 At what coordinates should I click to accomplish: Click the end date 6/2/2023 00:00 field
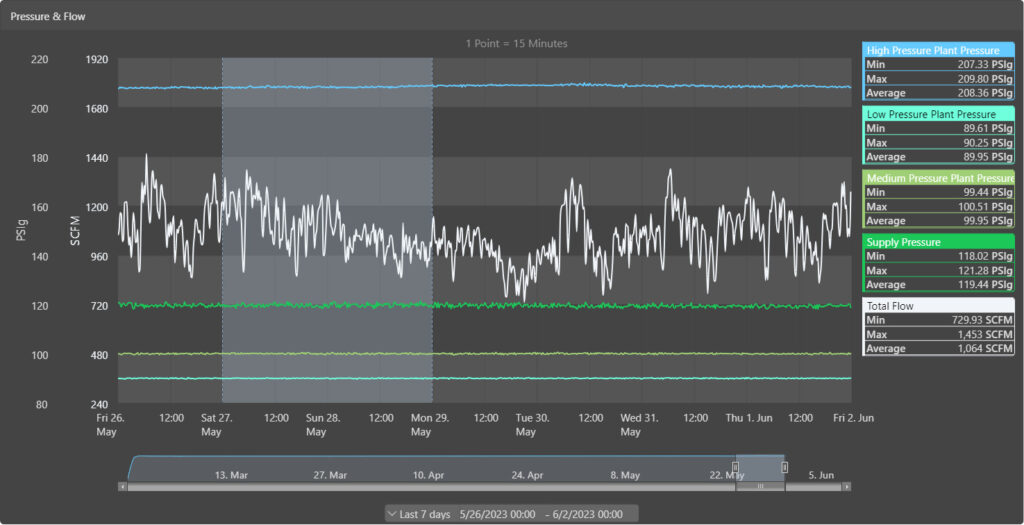[587, 514]
